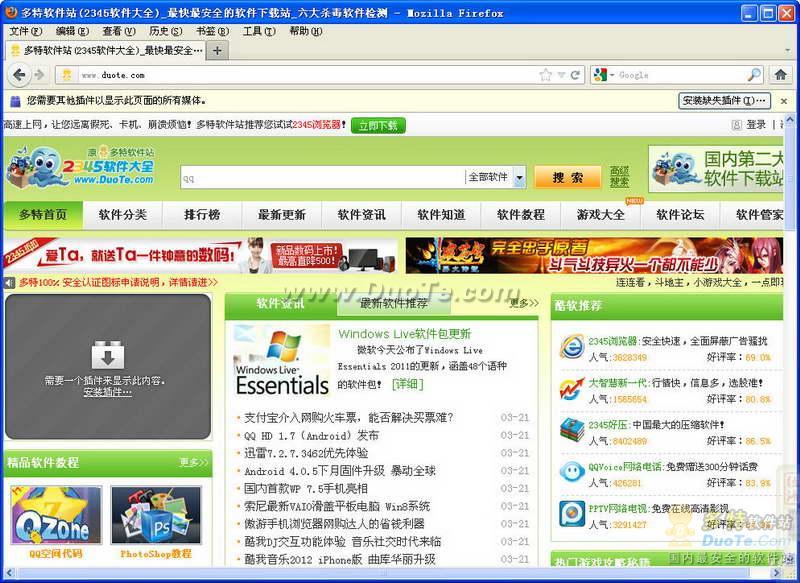Dismiss the missing plugin notification bar
The height and width of the screenshot is (583, 800).
(x=783, y=100)
